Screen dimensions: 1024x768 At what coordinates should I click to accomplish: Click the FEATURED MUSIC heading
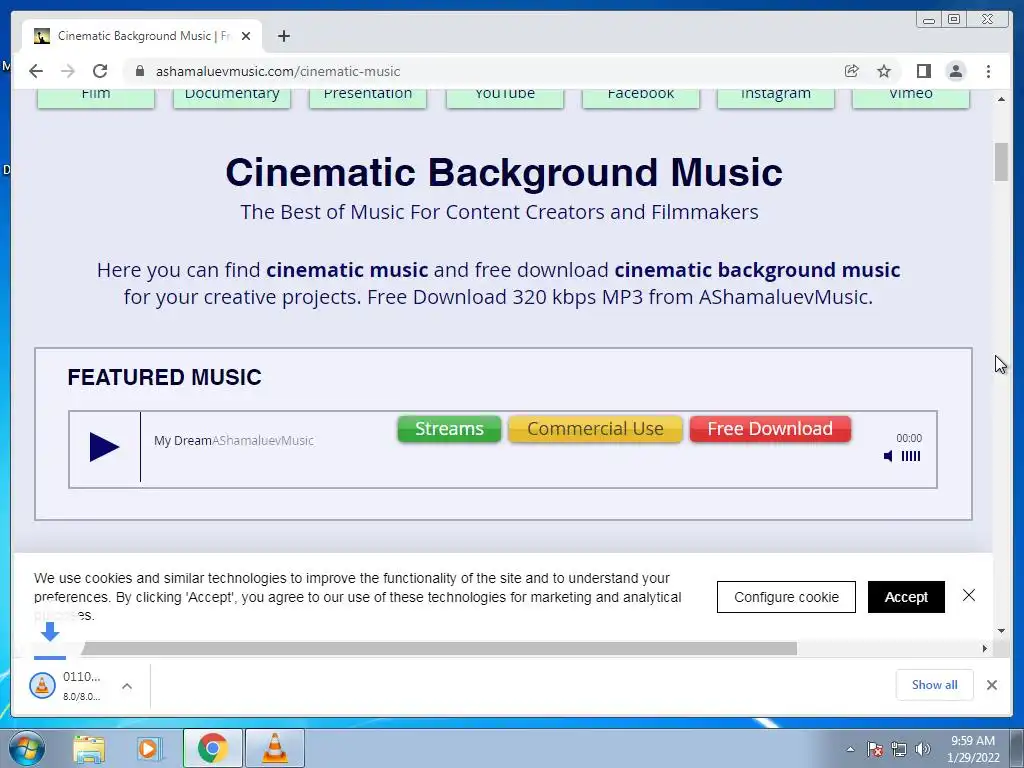click(165, 377)
